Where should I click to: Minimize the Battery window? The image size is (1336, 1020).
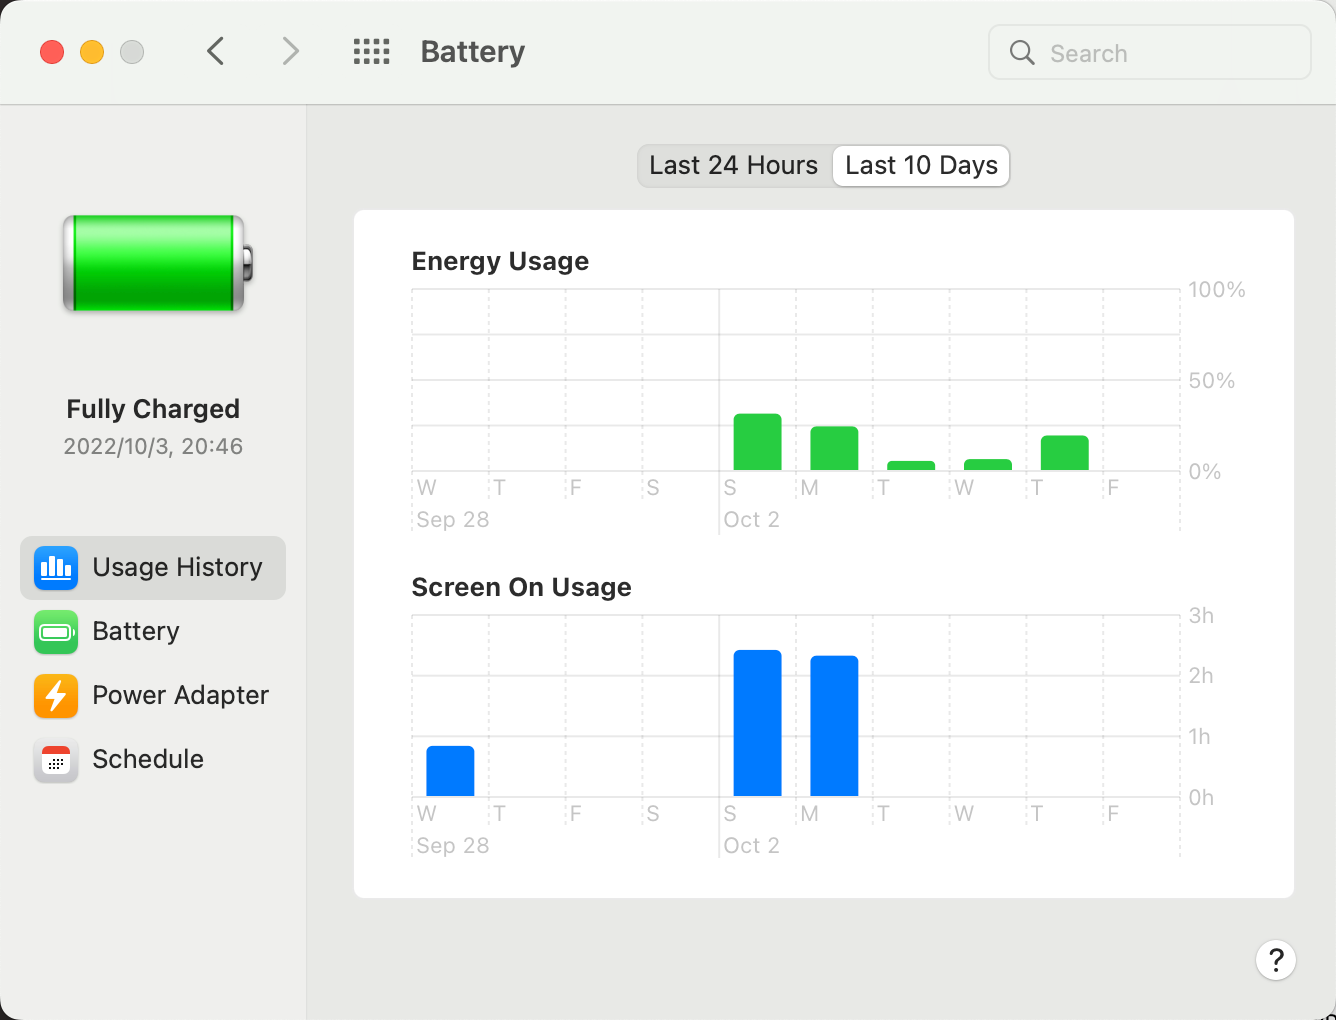tap(92, 52)
